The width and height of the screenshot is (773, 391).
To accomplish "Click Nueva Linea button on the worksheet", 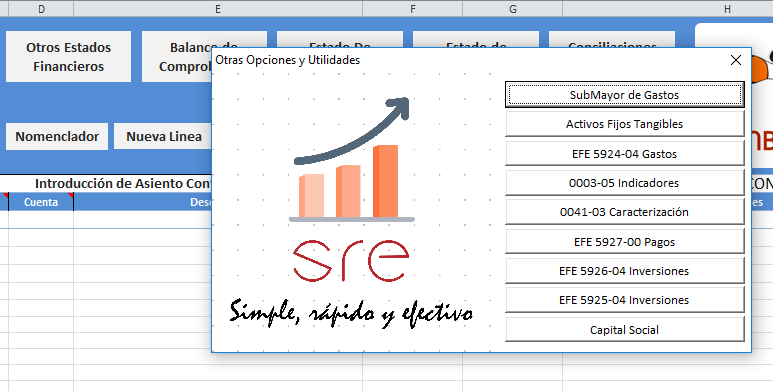I will [x=163, y=137].
